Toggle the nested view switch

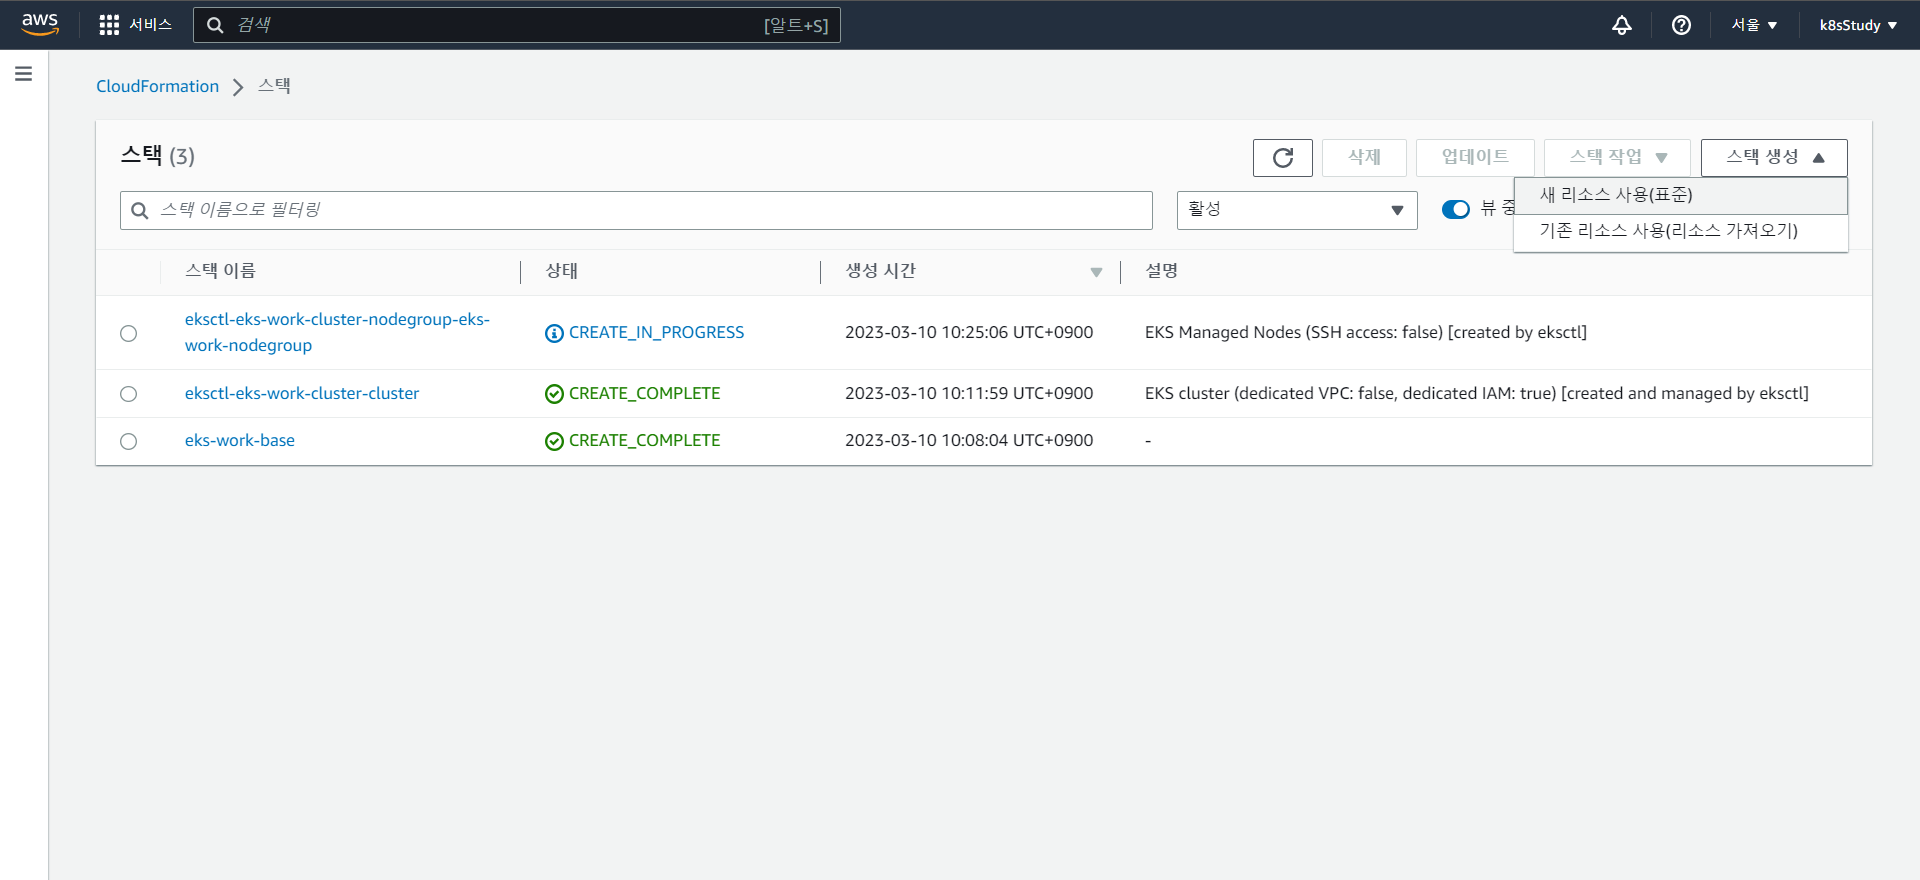[x=1455, y=209]
